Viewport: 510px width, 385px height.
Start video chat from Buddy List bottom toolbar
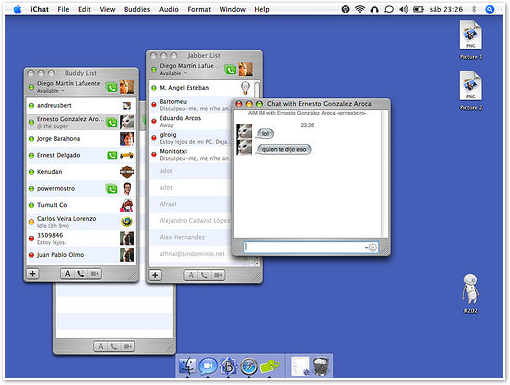coord(94,274)
